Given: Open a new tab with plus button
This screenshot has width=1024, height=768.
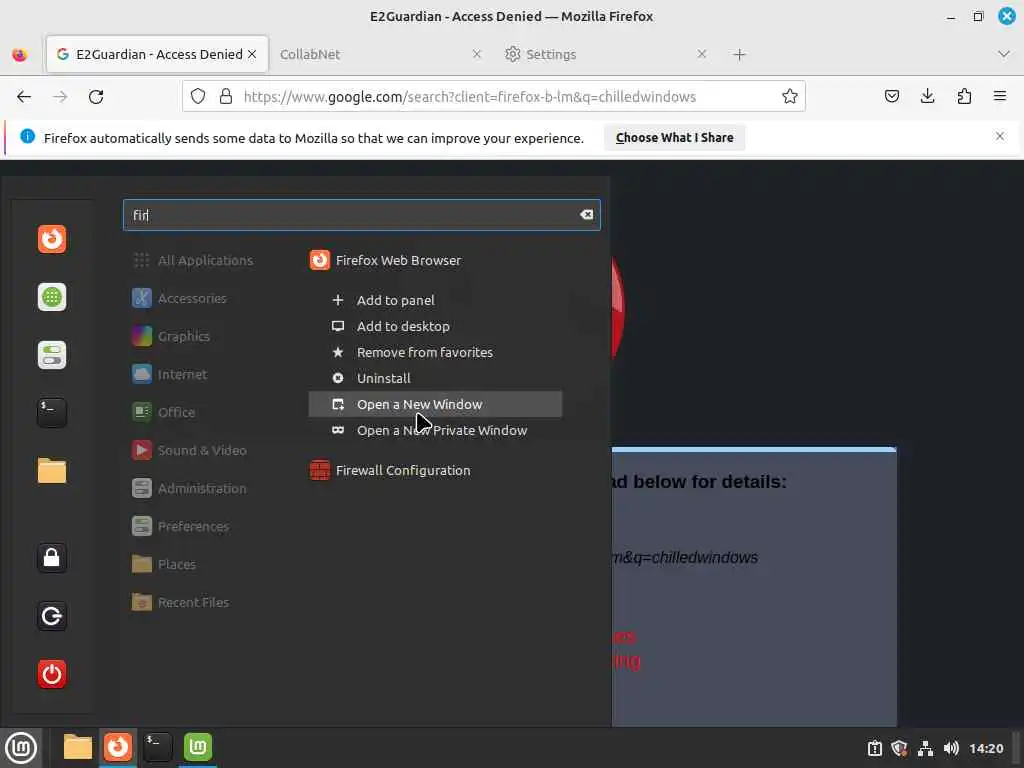Looking at the screenshot, I should 739,55.
